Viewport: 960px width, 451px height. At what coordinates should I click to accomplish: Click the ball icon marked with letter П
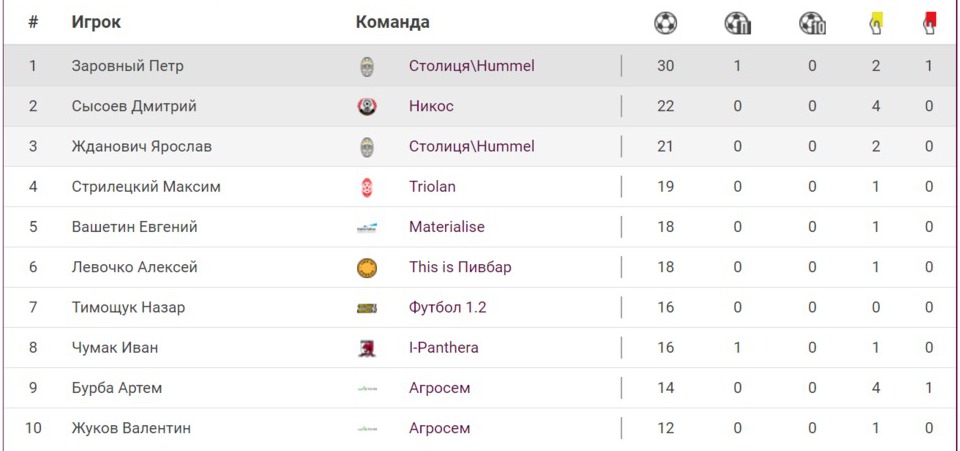point(738,22)
